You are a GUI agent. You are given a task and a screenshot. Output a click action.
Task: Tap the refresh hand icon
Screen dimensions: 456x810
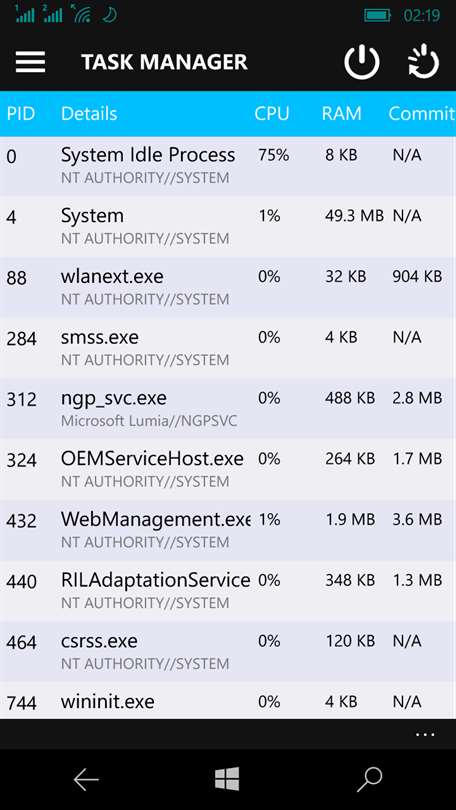[x=423, y=62]
